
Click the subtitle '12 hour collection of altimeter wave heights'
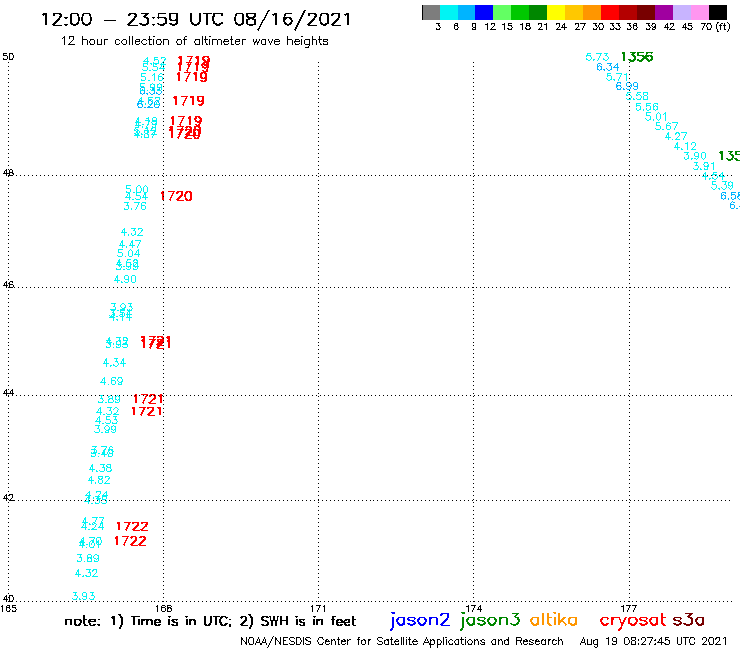194,41
